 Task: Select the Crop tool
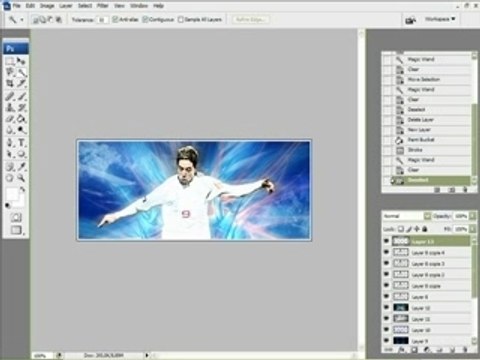10,83
